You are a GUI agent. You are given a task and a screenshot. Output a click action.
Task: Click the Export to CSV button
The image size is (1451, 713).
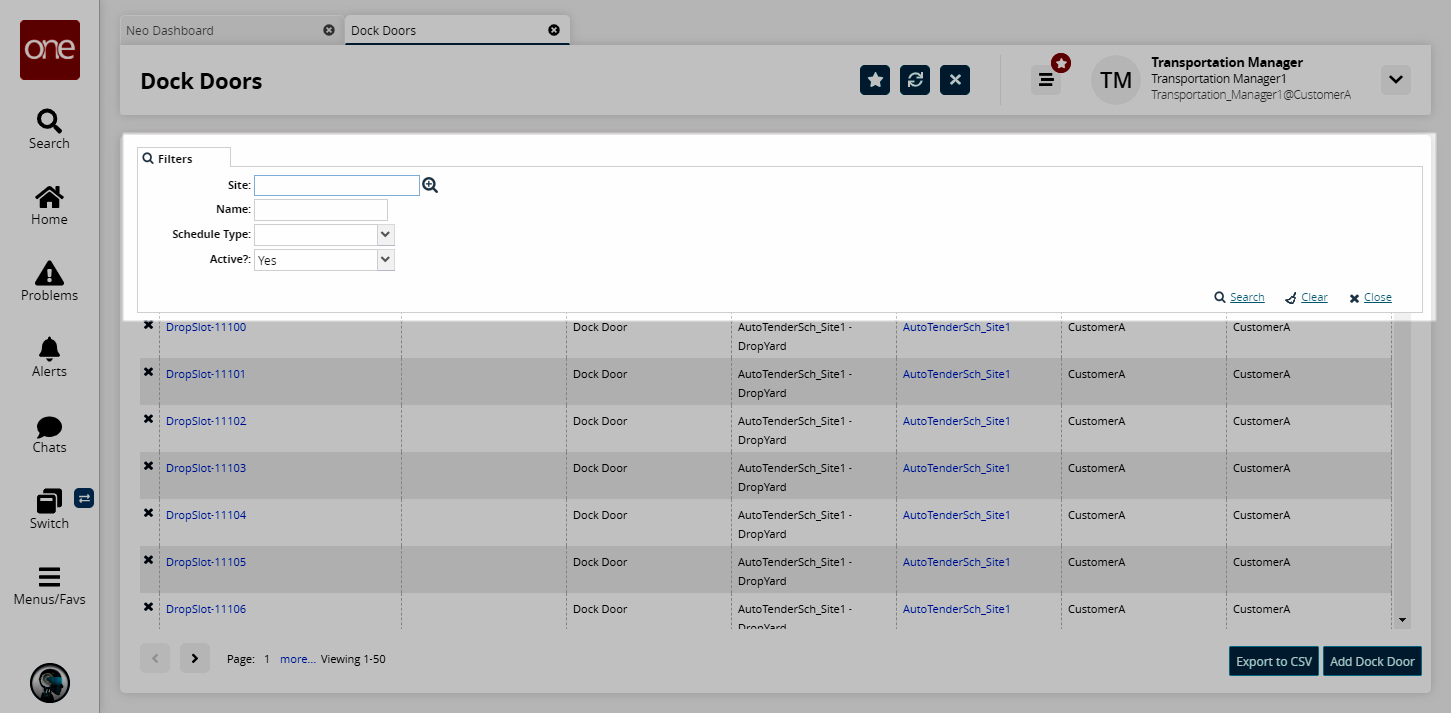(1273, 661)
